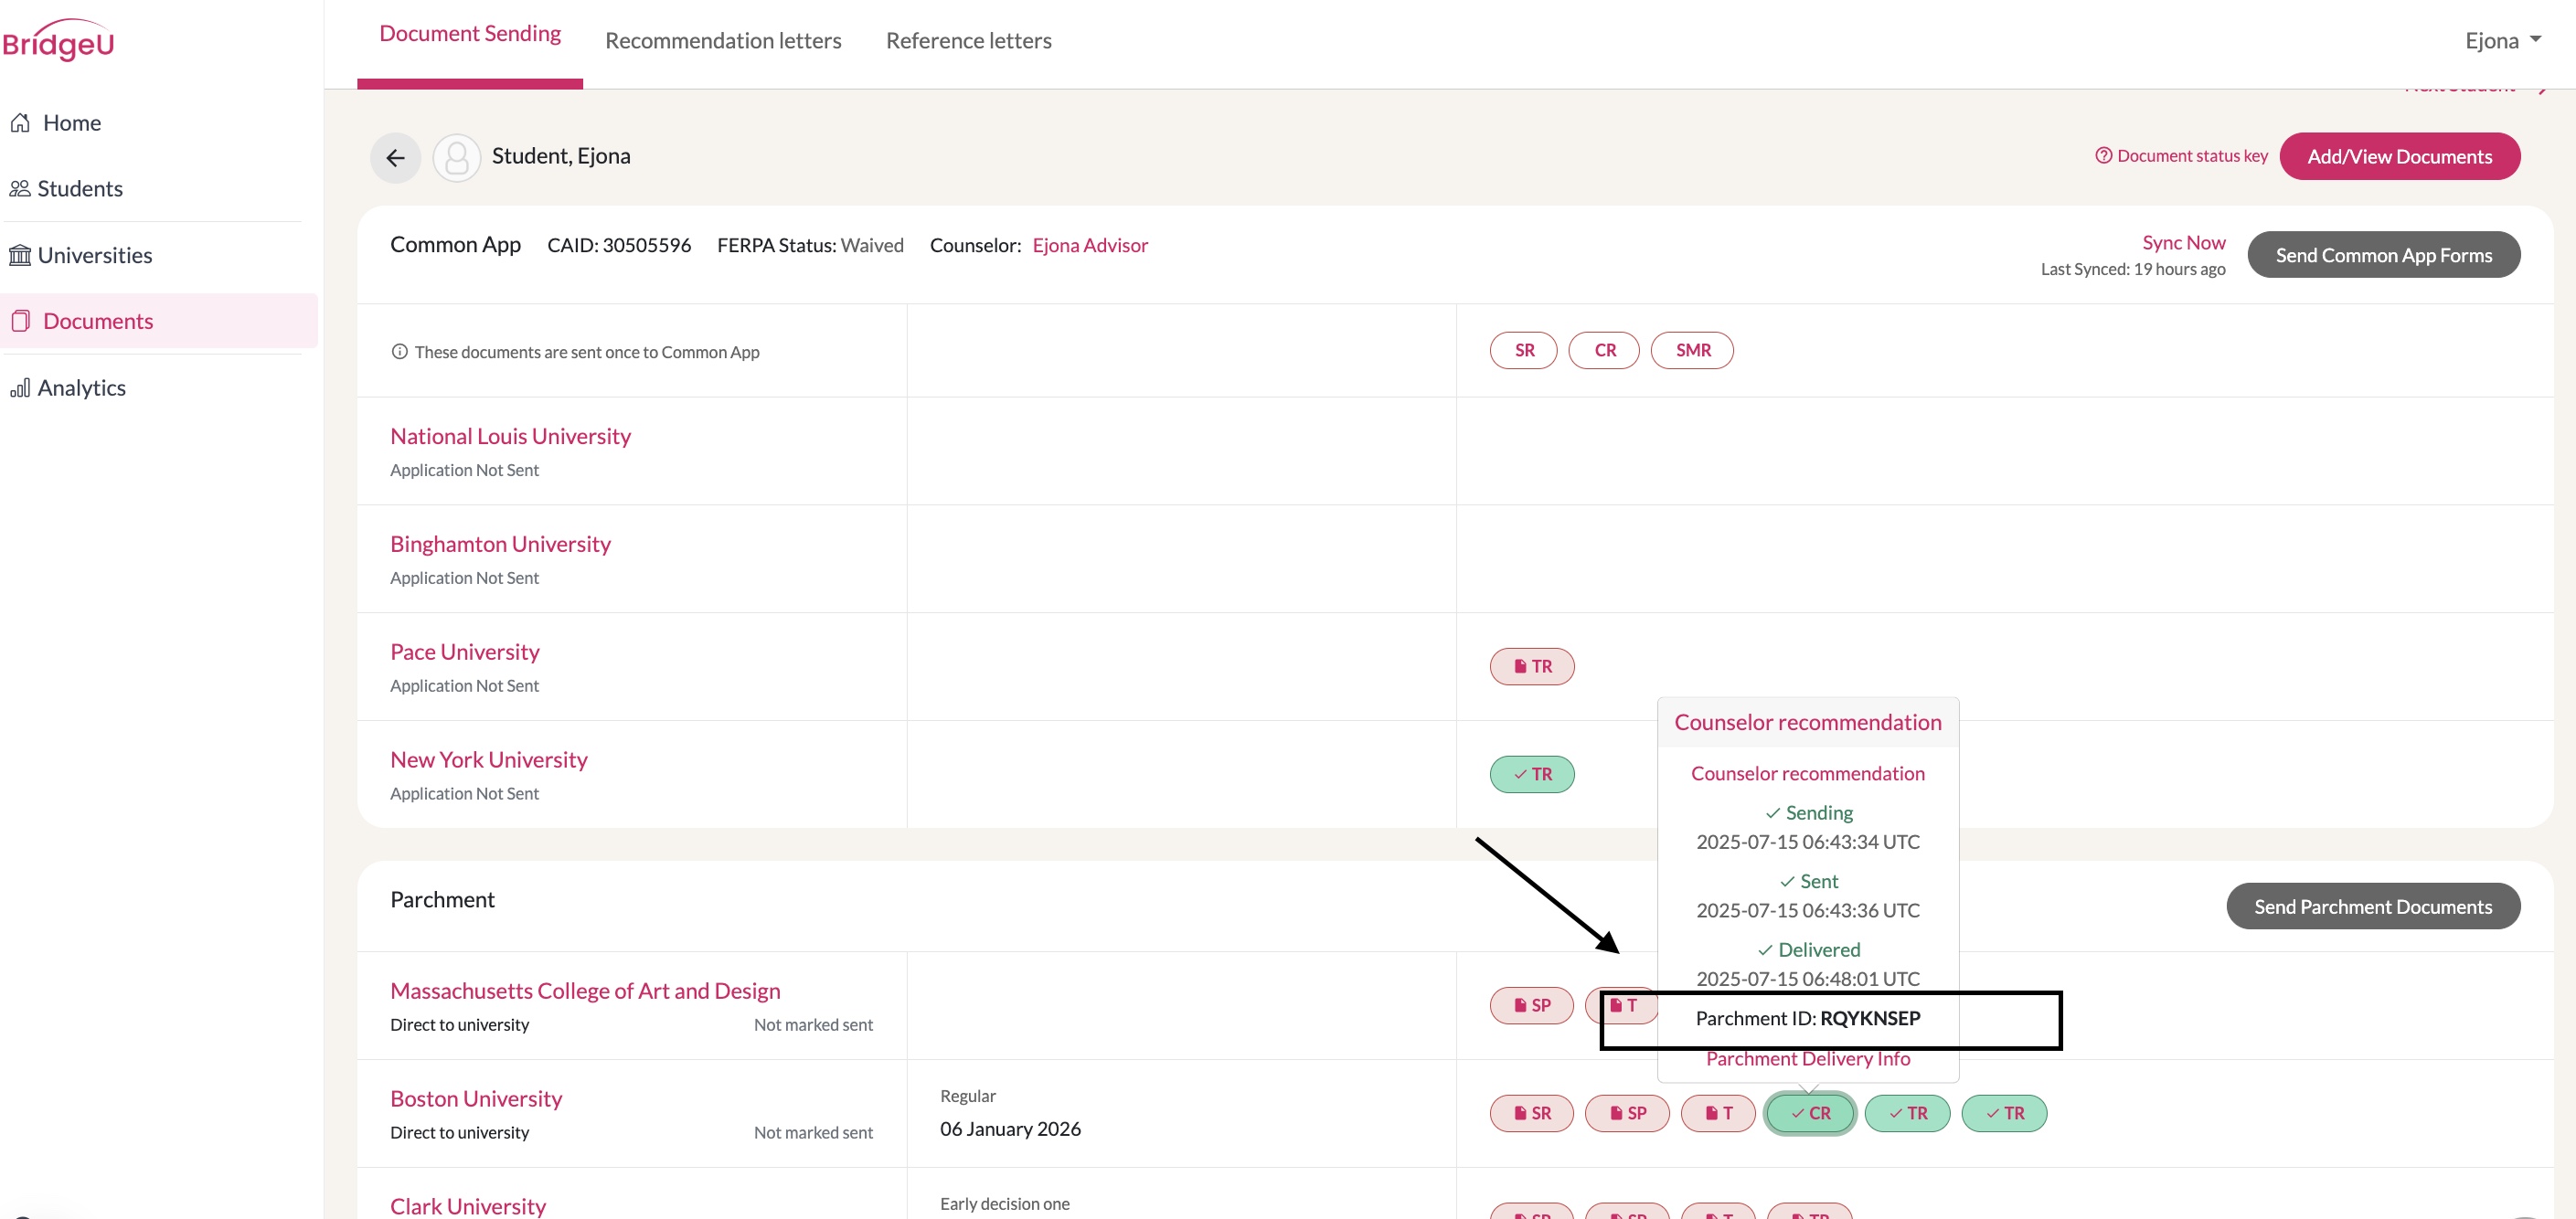Click the Counselor recommendation link in popup

click(1807, 774)
